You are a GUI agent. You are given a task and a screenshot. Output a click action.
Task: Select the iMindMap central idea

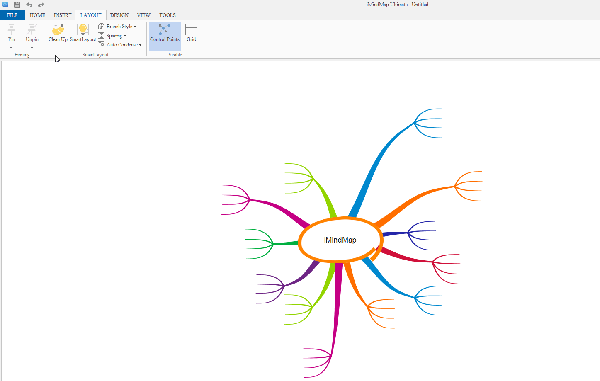click(340, 240)
